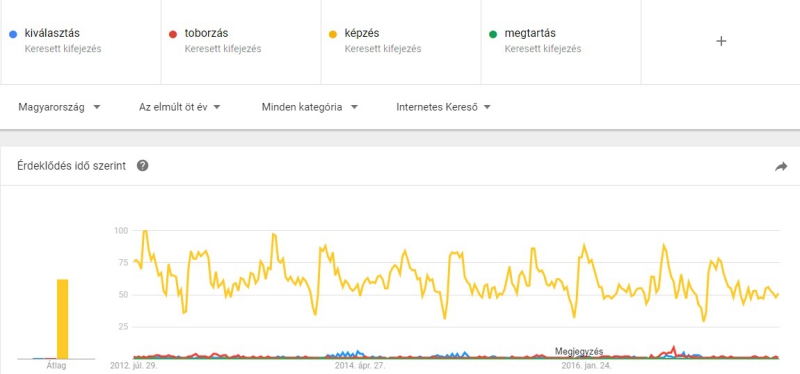The width and height of the screenshot is (800, 374).
Task: Open the help question mark icon
Action: click(143, 166)
